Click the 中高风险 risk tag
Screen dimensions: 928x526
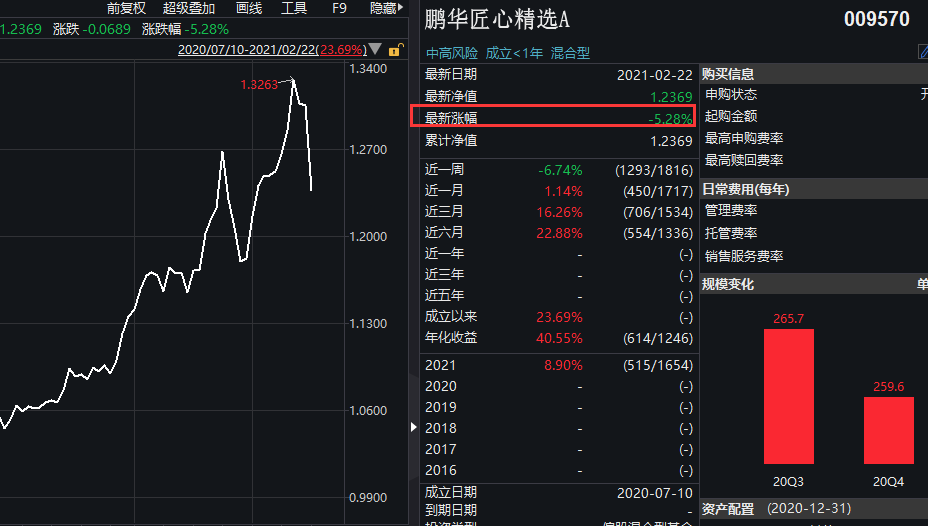point(452,53)
